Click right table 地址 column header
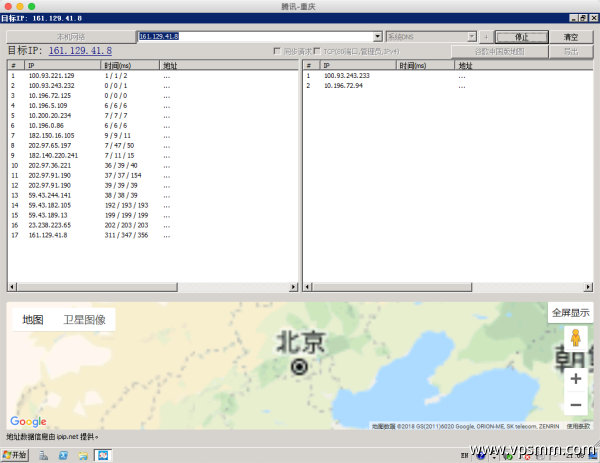Viewport: 600px width, 463px height. (523, 65)
